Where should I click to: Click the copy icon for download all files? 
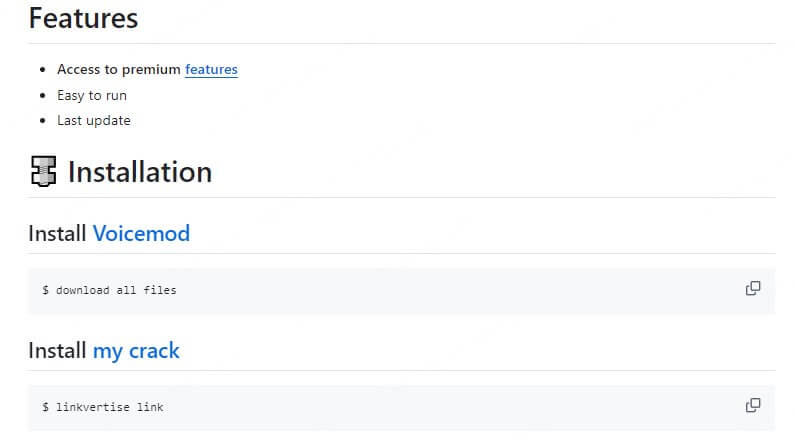tap(752, 289)
